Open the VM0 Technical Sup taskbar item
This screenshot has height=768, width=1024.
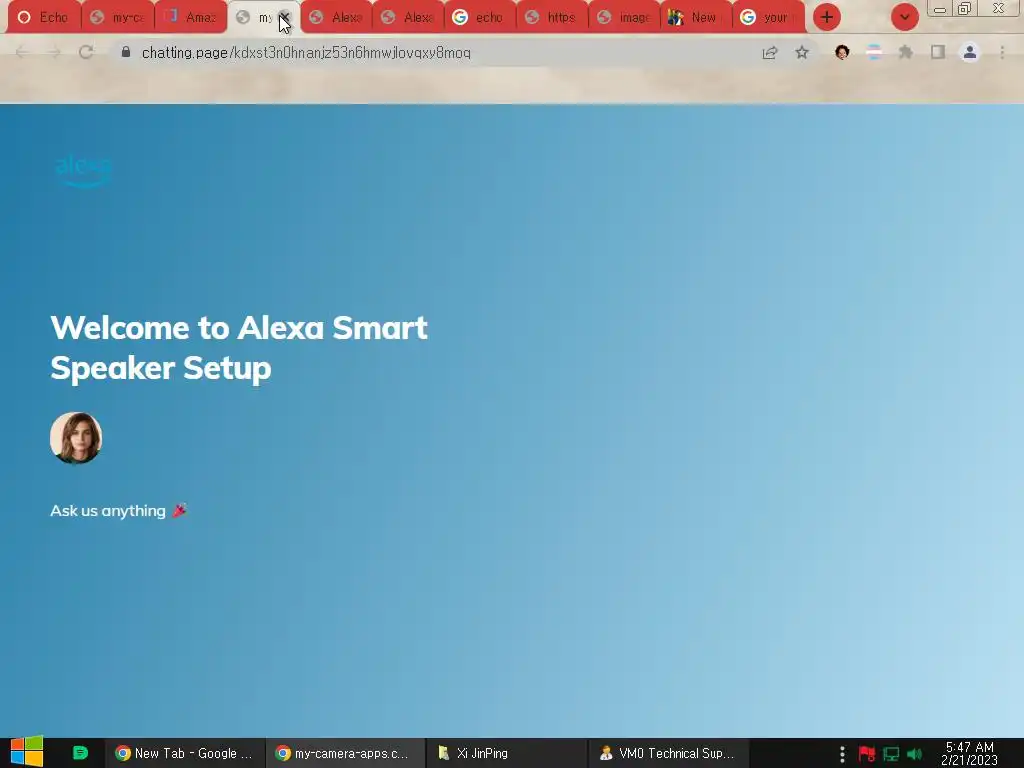coord(667,753)
